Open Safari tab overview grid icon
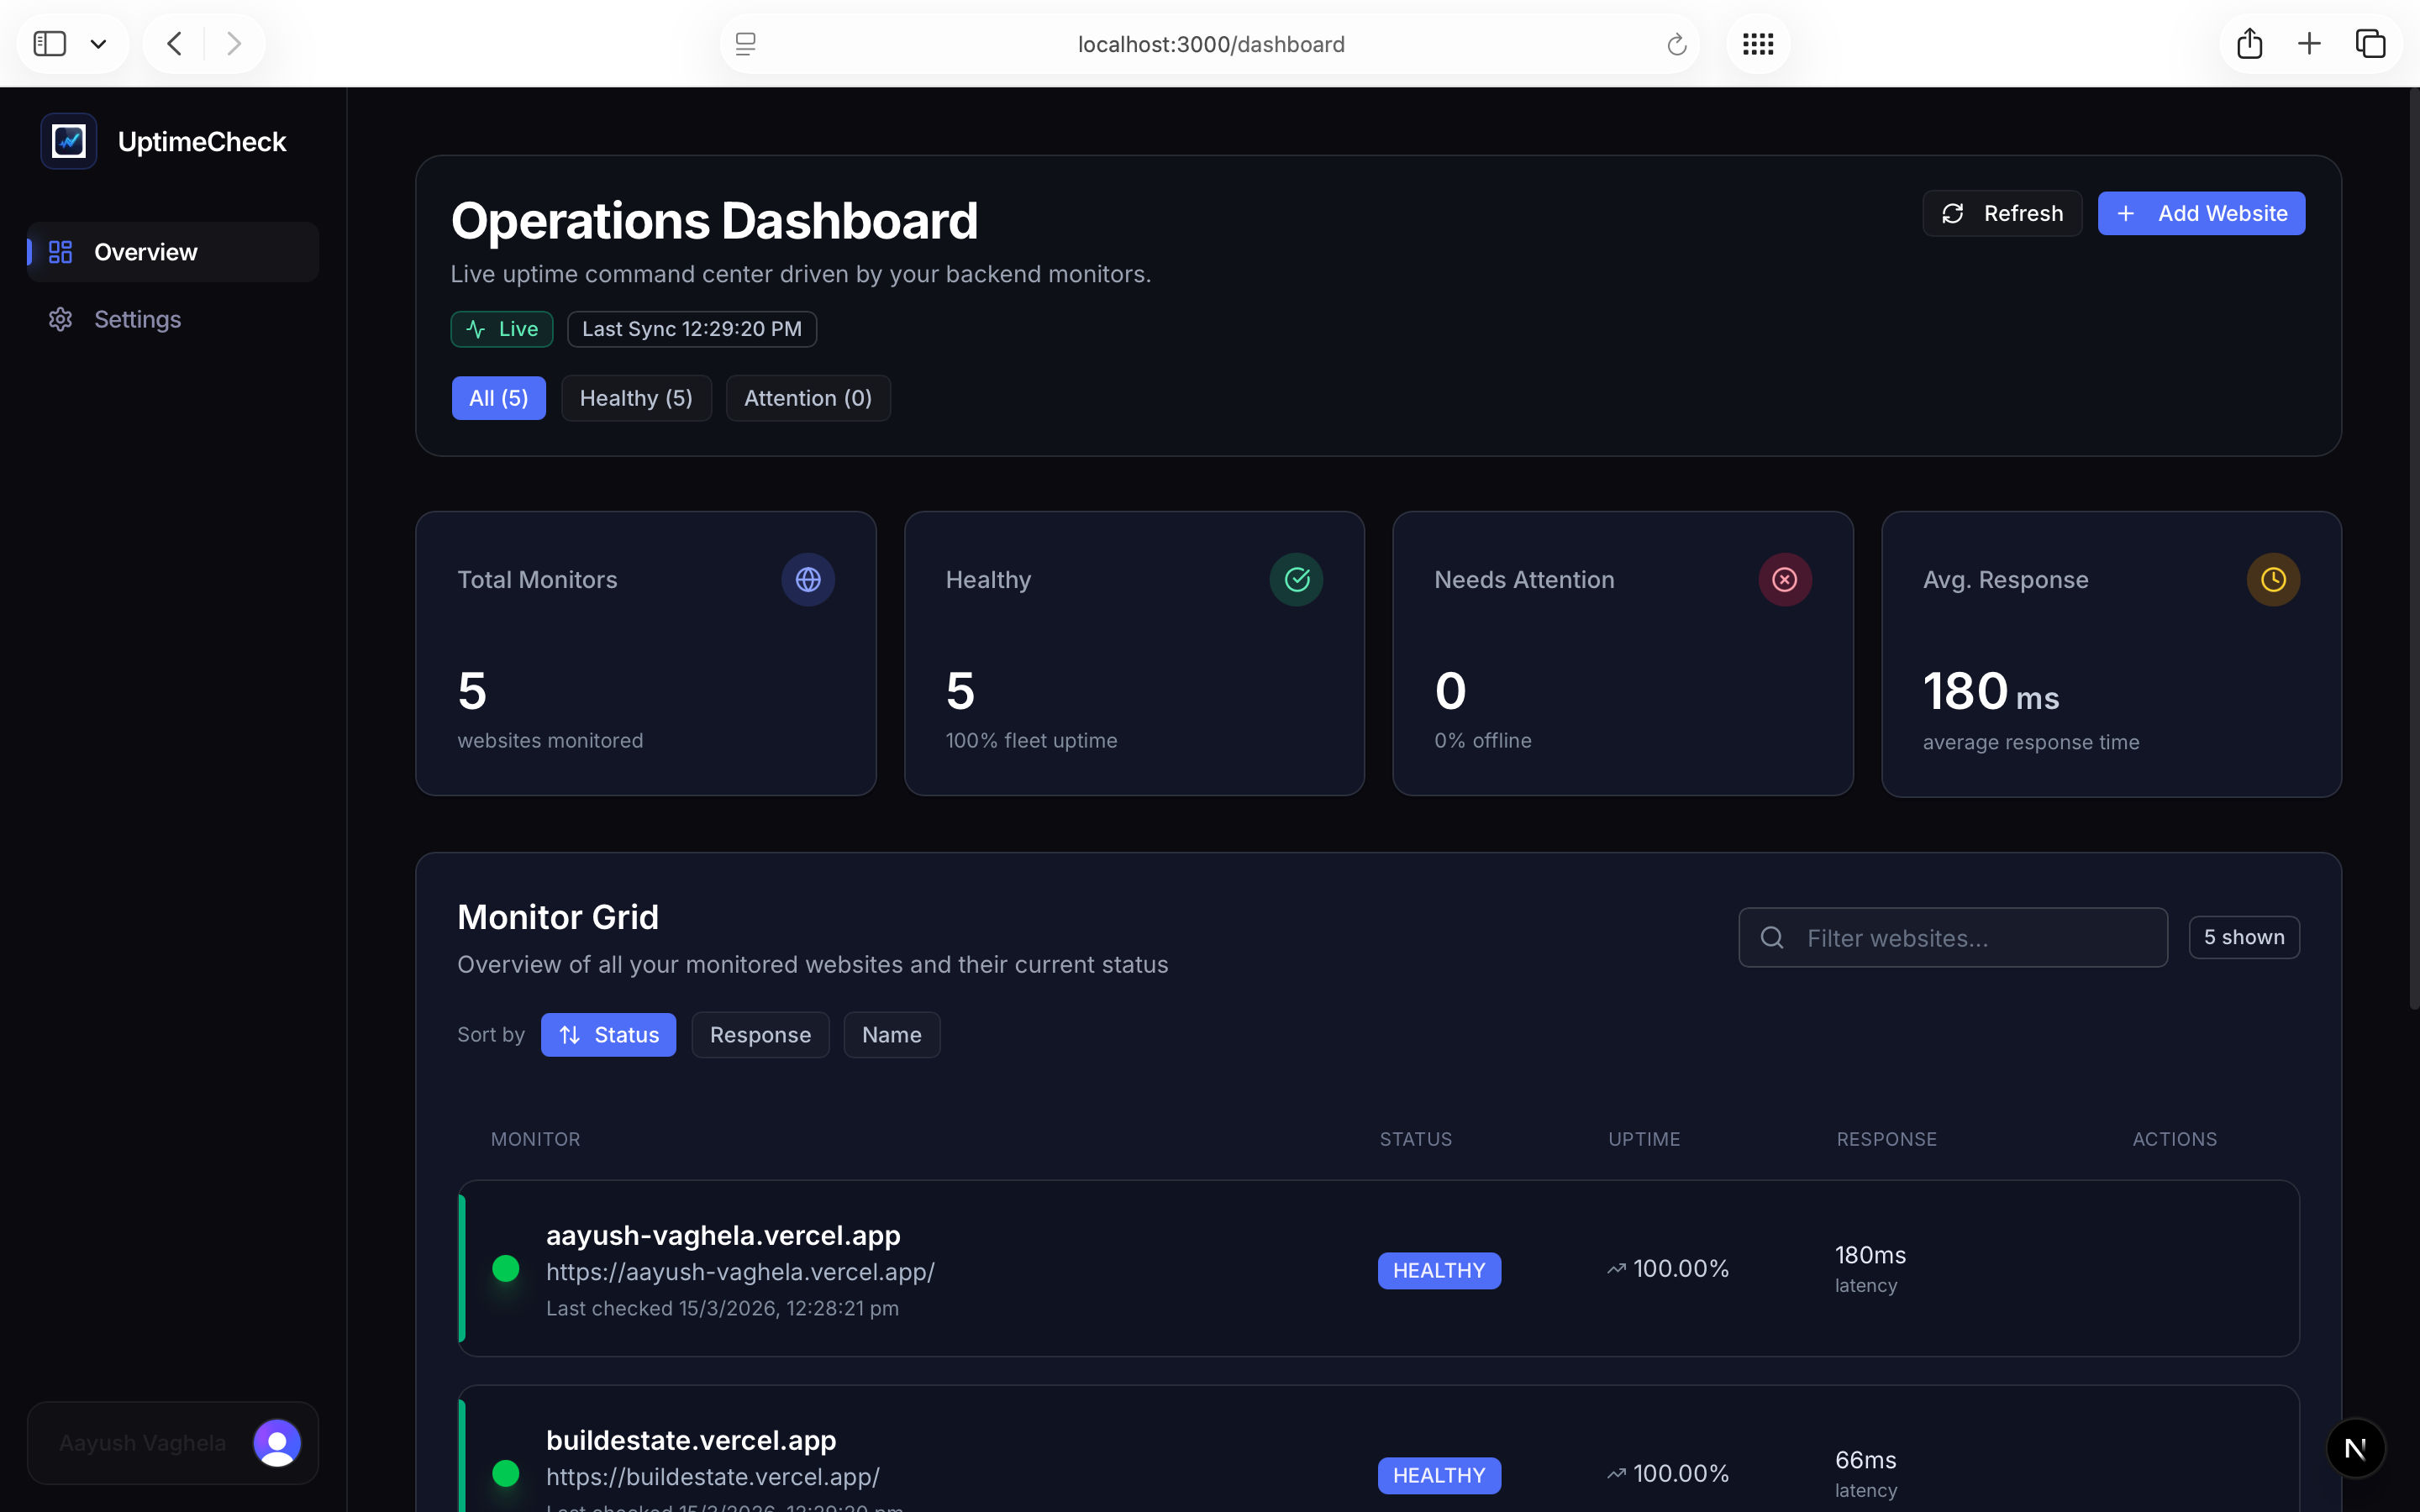The image size is (2420, 1512). click(x=1757, y=44)
